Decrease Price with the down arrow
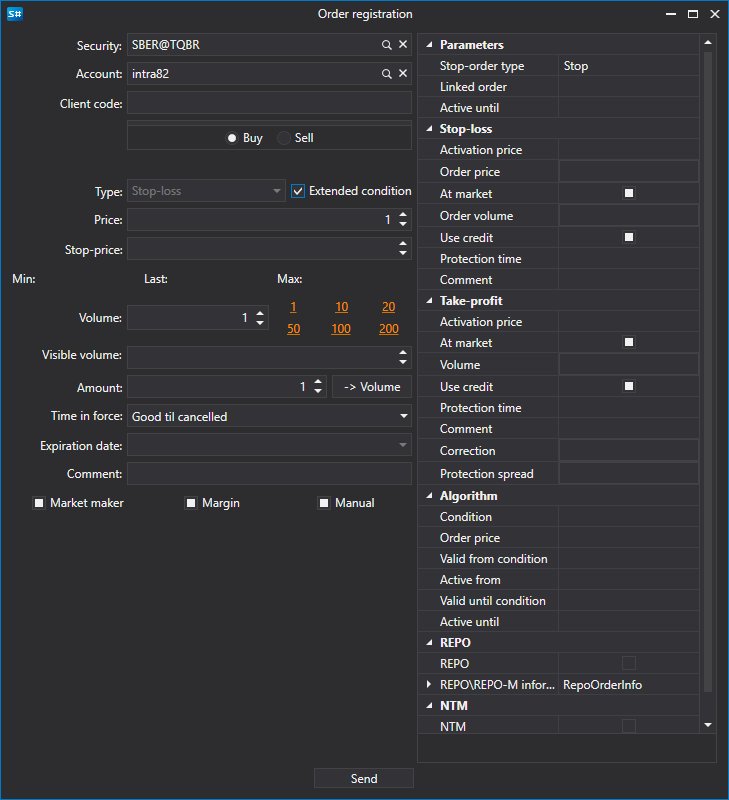 click(x=403, y=224)
